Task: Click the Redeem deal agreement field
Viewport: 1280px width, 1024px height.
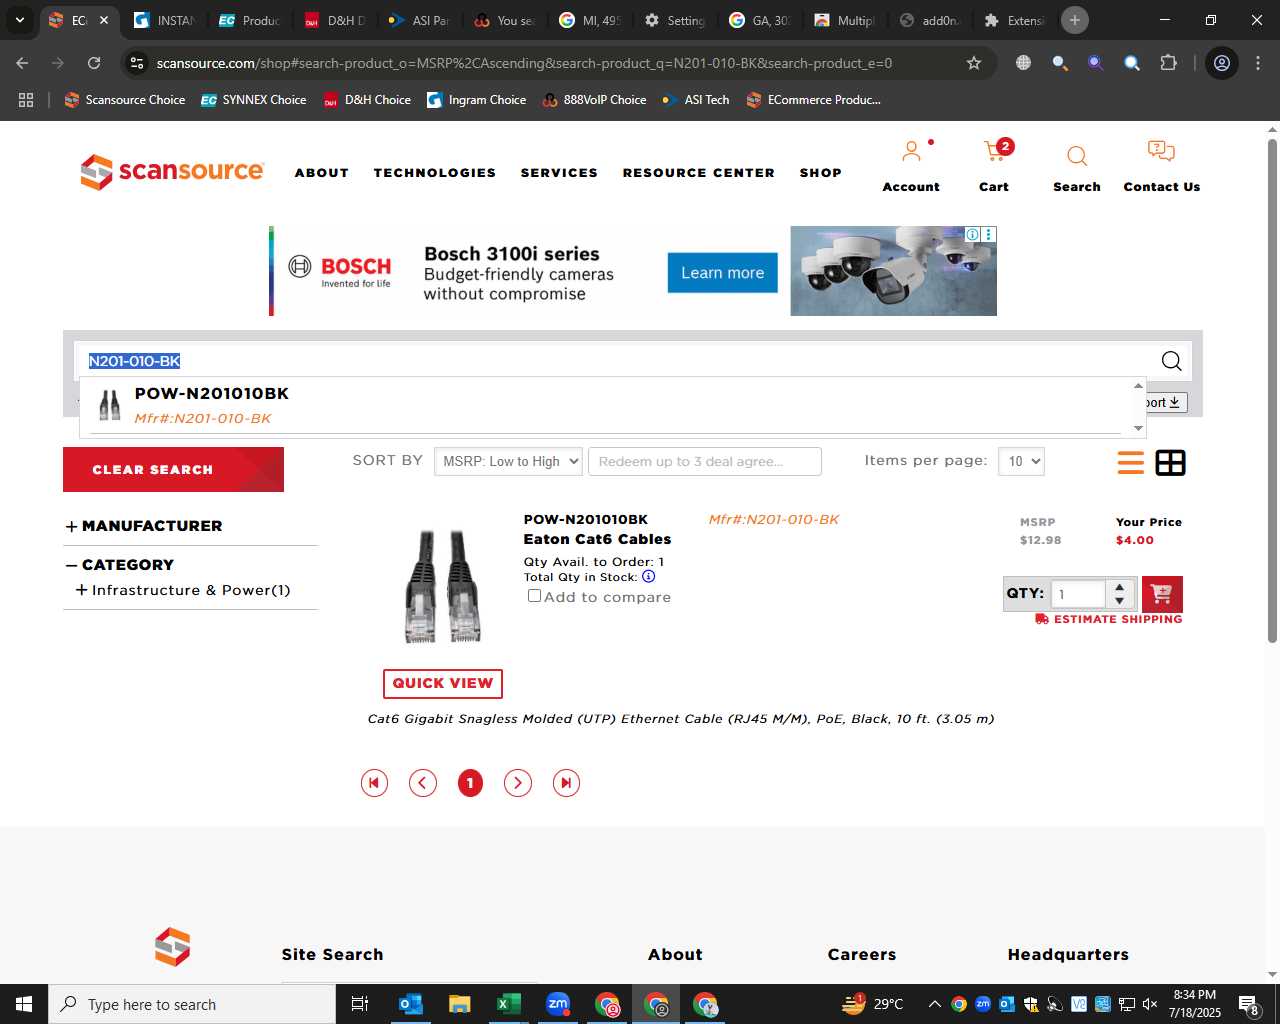Action: click(705, 461)
